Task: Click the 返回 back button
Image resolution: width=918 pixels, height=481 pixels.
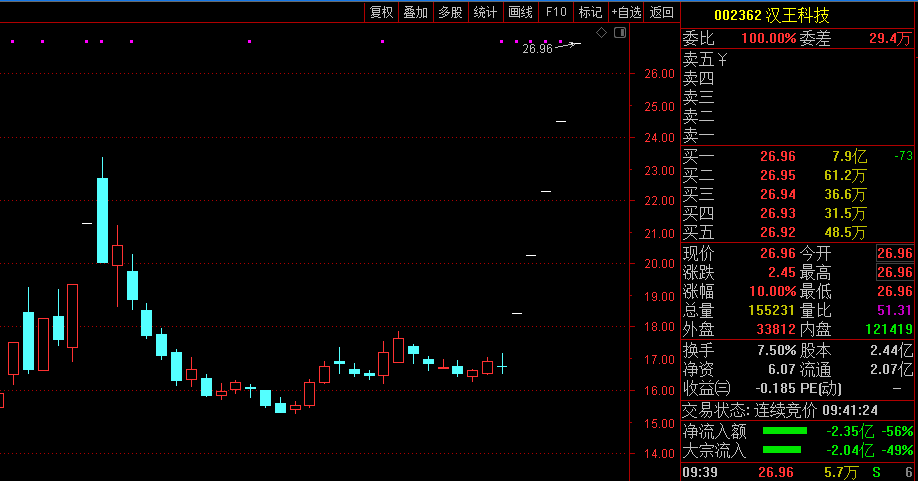Action: pos(662,12)
